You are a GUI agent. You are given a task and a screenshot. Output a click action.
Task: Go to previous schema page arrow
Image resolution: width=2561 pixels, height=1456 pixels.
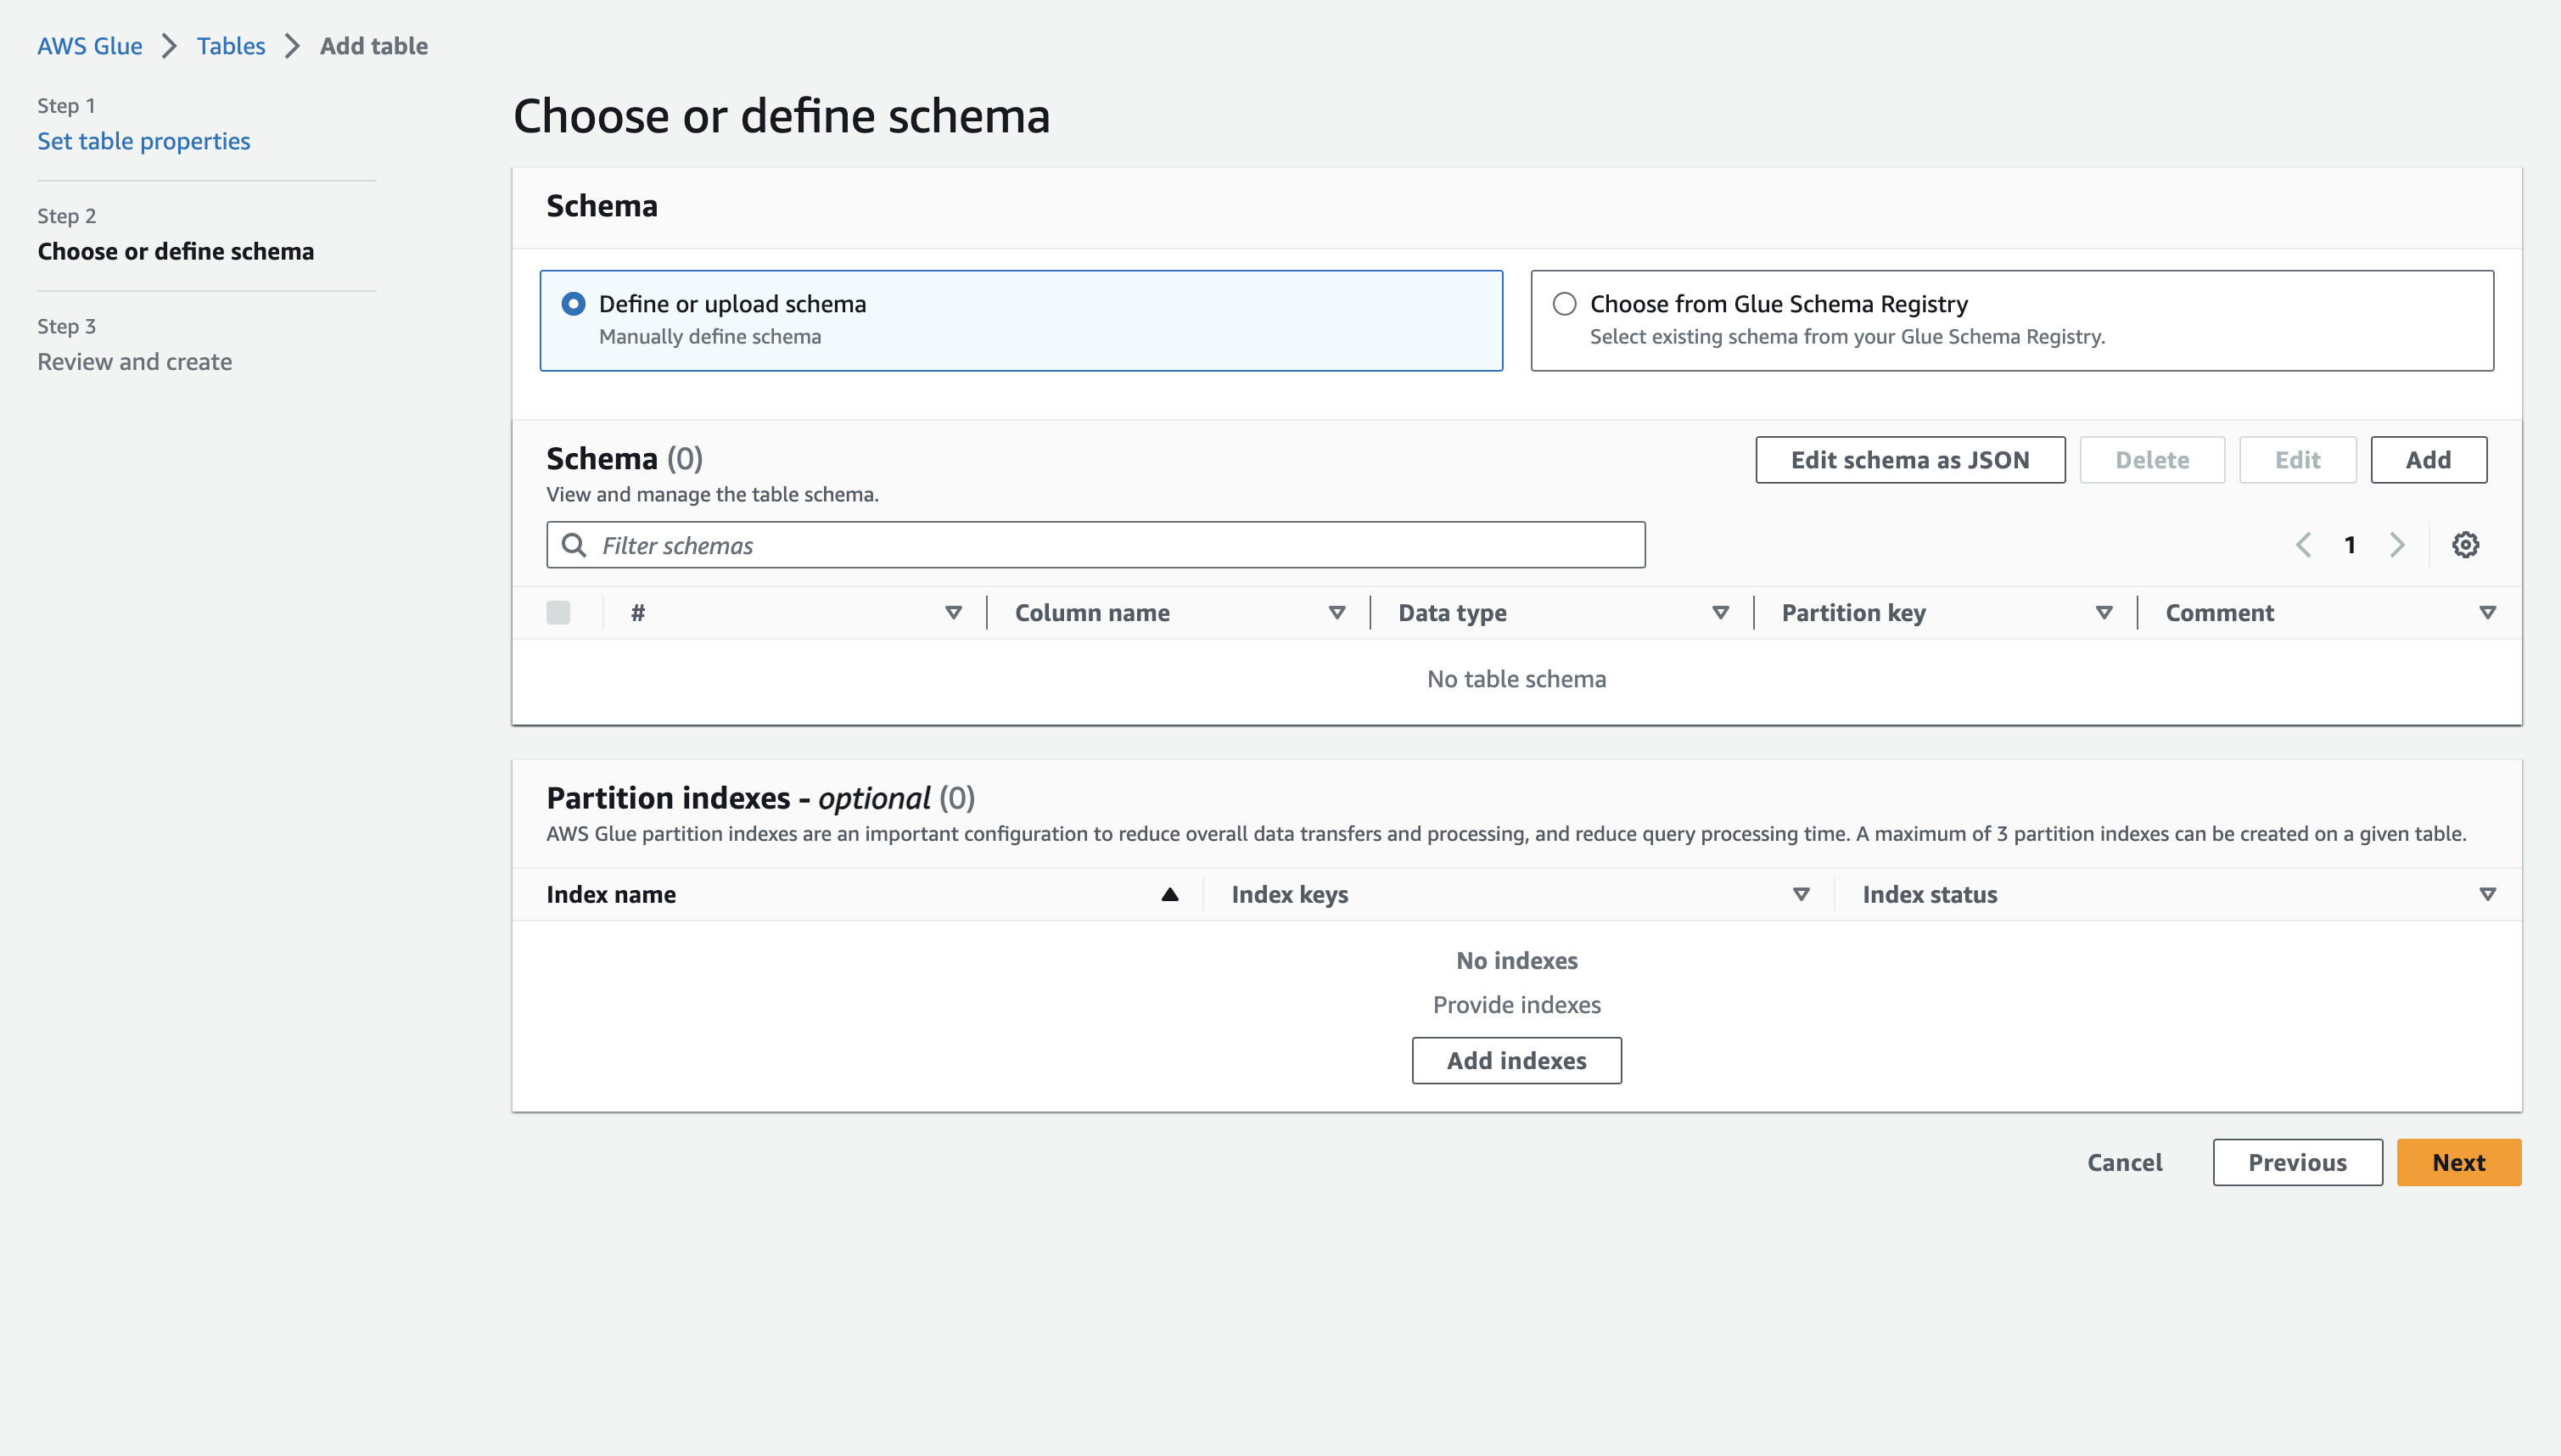[x=2303, y=545]
